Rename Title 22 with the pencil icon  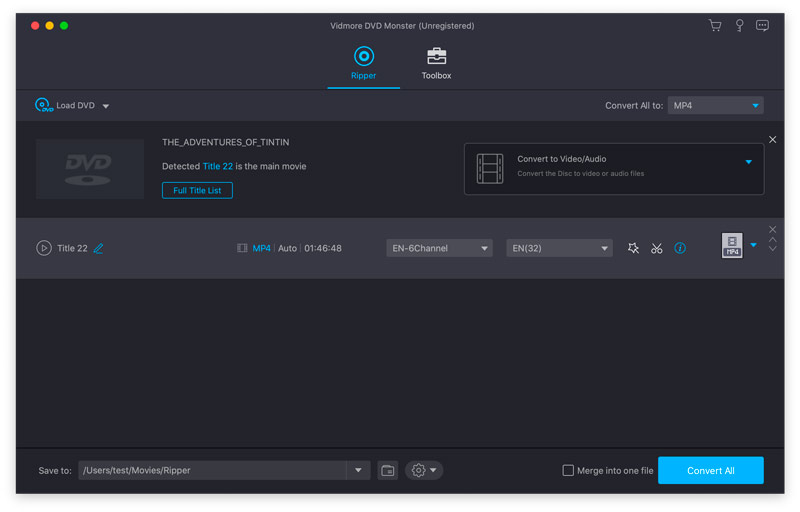point(98,248)
